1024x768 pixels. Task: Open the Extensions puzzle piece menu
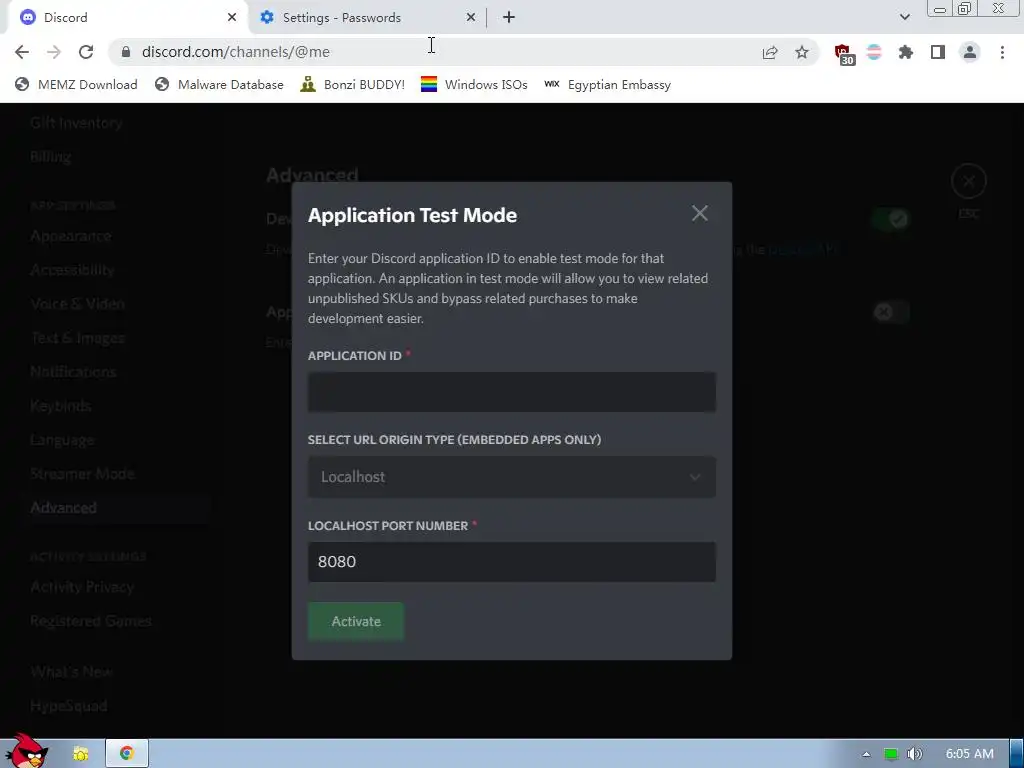tap(906, 52)
